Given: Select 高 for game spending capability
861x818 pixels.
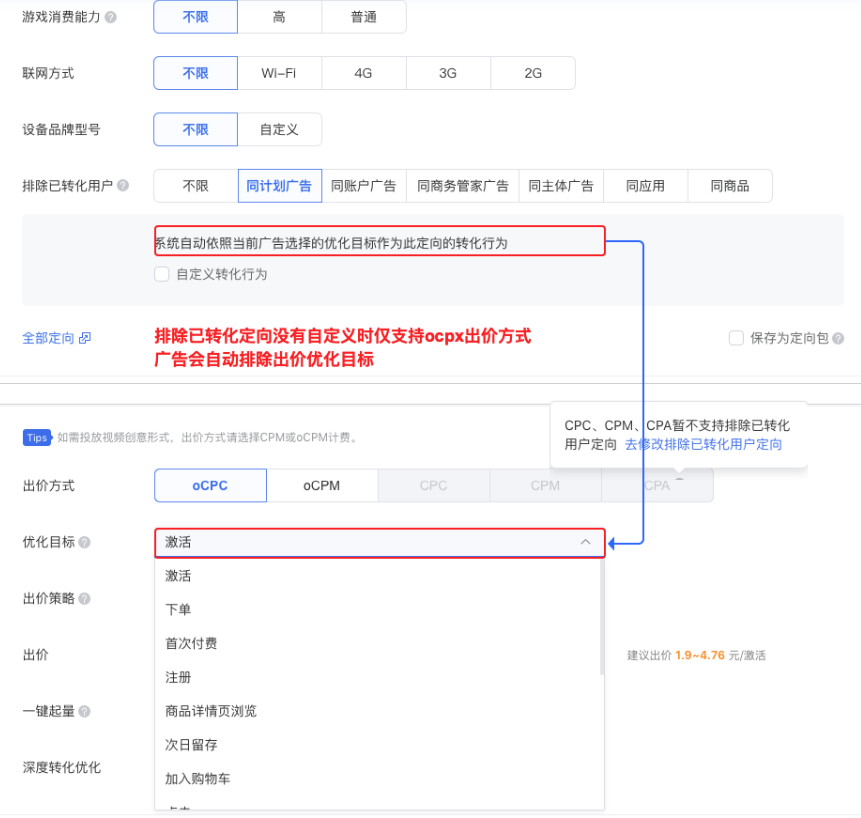Looking at the screenshot, I should tap(279, 17).
